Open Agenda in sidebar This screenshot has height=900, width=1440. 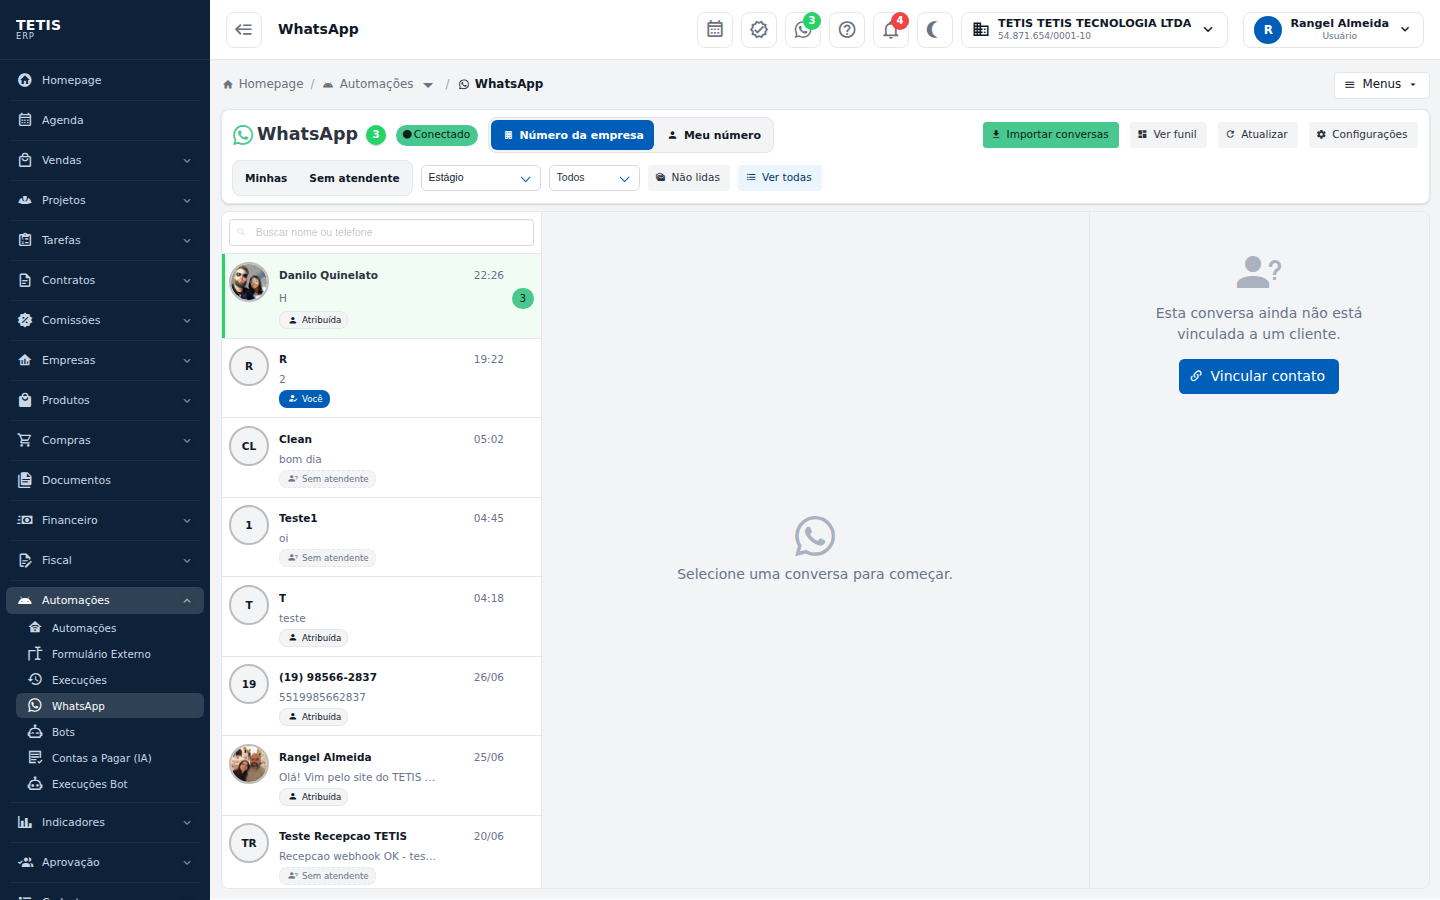(105, 120)
